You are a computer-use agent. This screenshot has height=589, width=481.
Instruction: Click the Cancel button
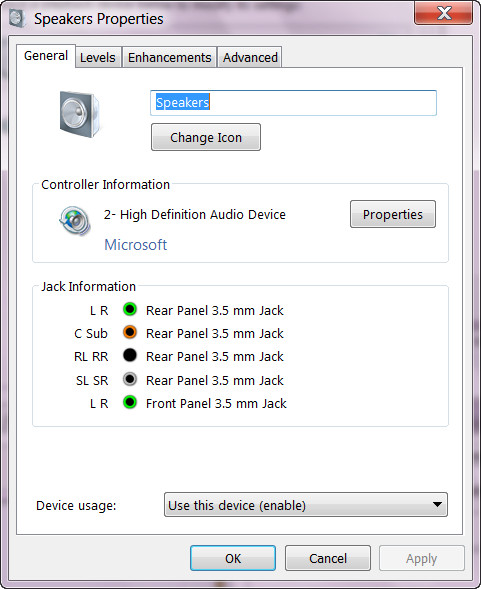[328, 558]
